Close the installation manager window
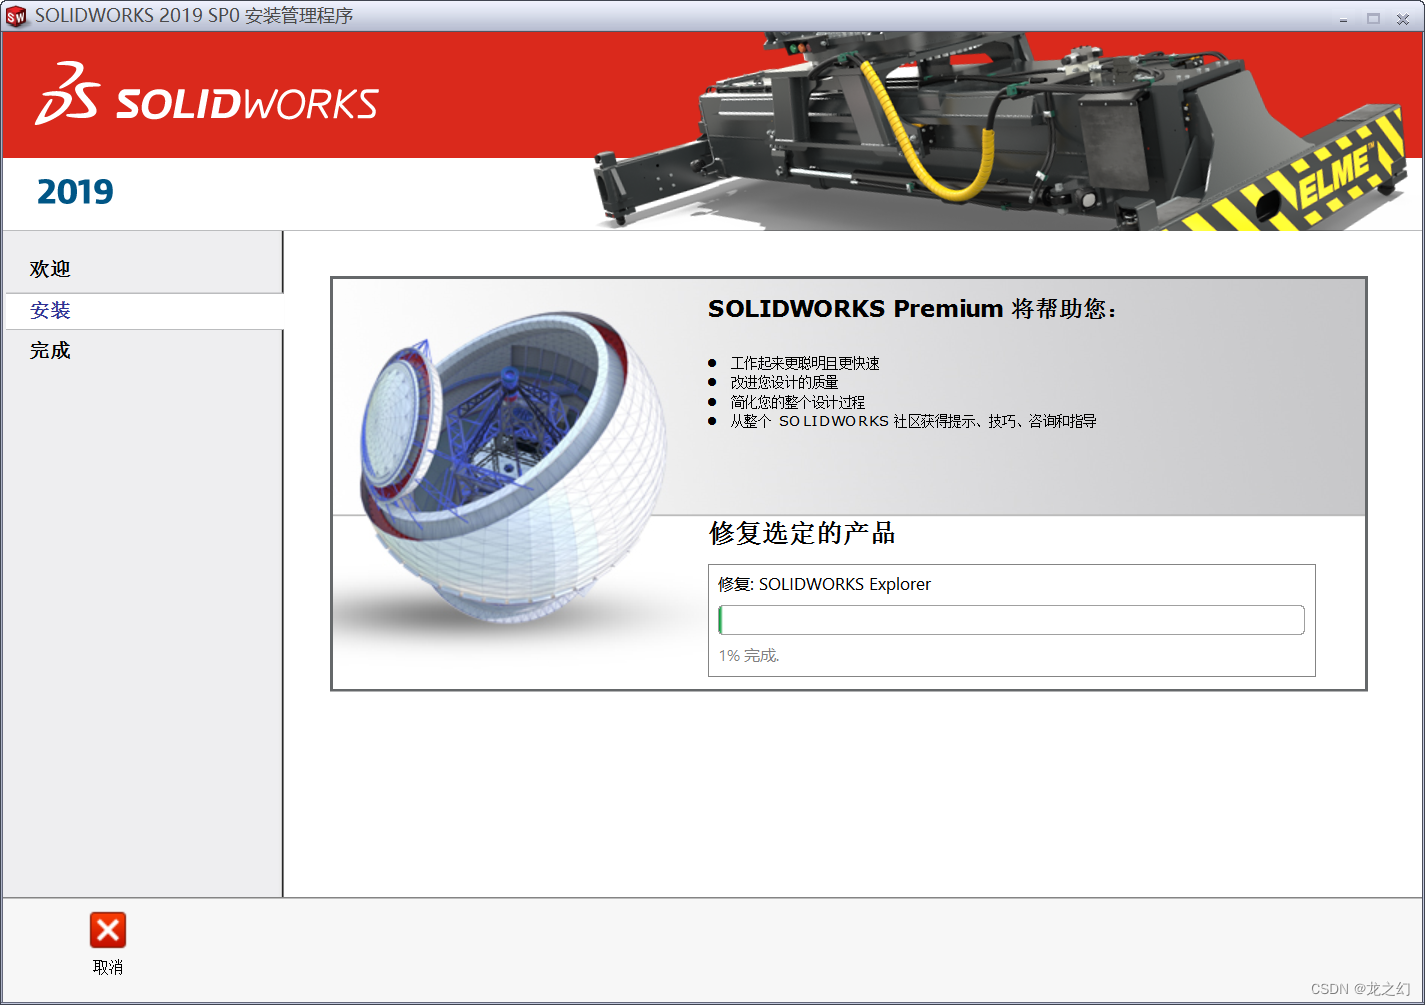 pos(1403,18)
